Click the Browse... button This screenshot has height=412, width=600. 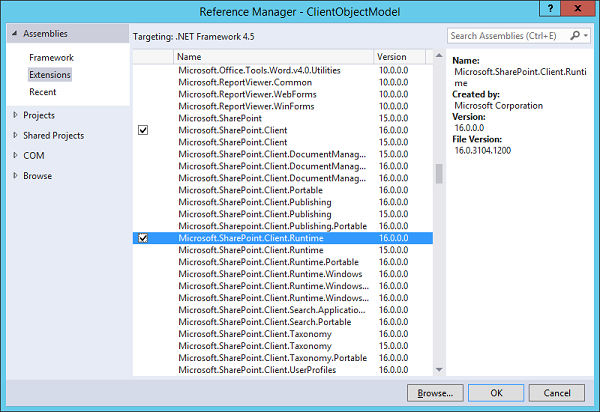[435, 393]
